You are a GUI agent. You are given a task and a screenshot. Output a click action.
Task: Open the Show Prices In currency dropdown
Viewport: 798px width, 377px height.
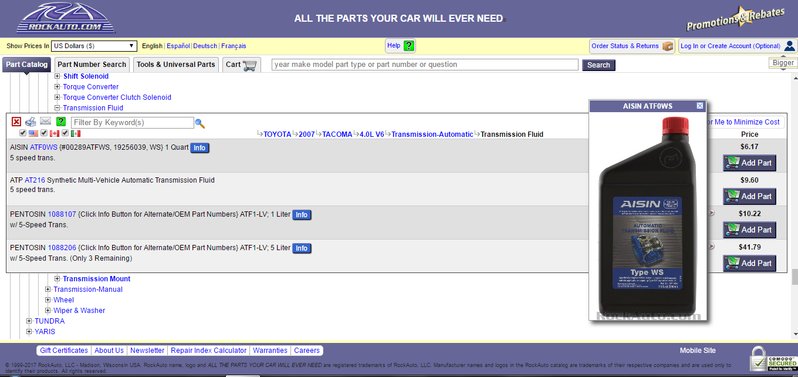pyautogui.click(x=94, y=46)
